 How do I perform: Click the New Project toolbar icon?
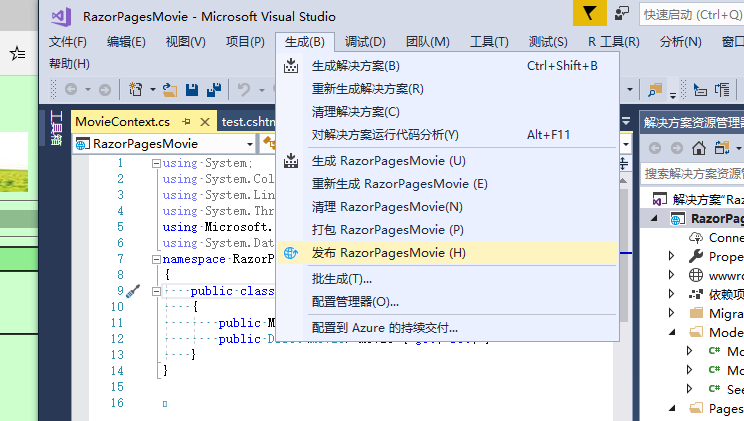136,90
